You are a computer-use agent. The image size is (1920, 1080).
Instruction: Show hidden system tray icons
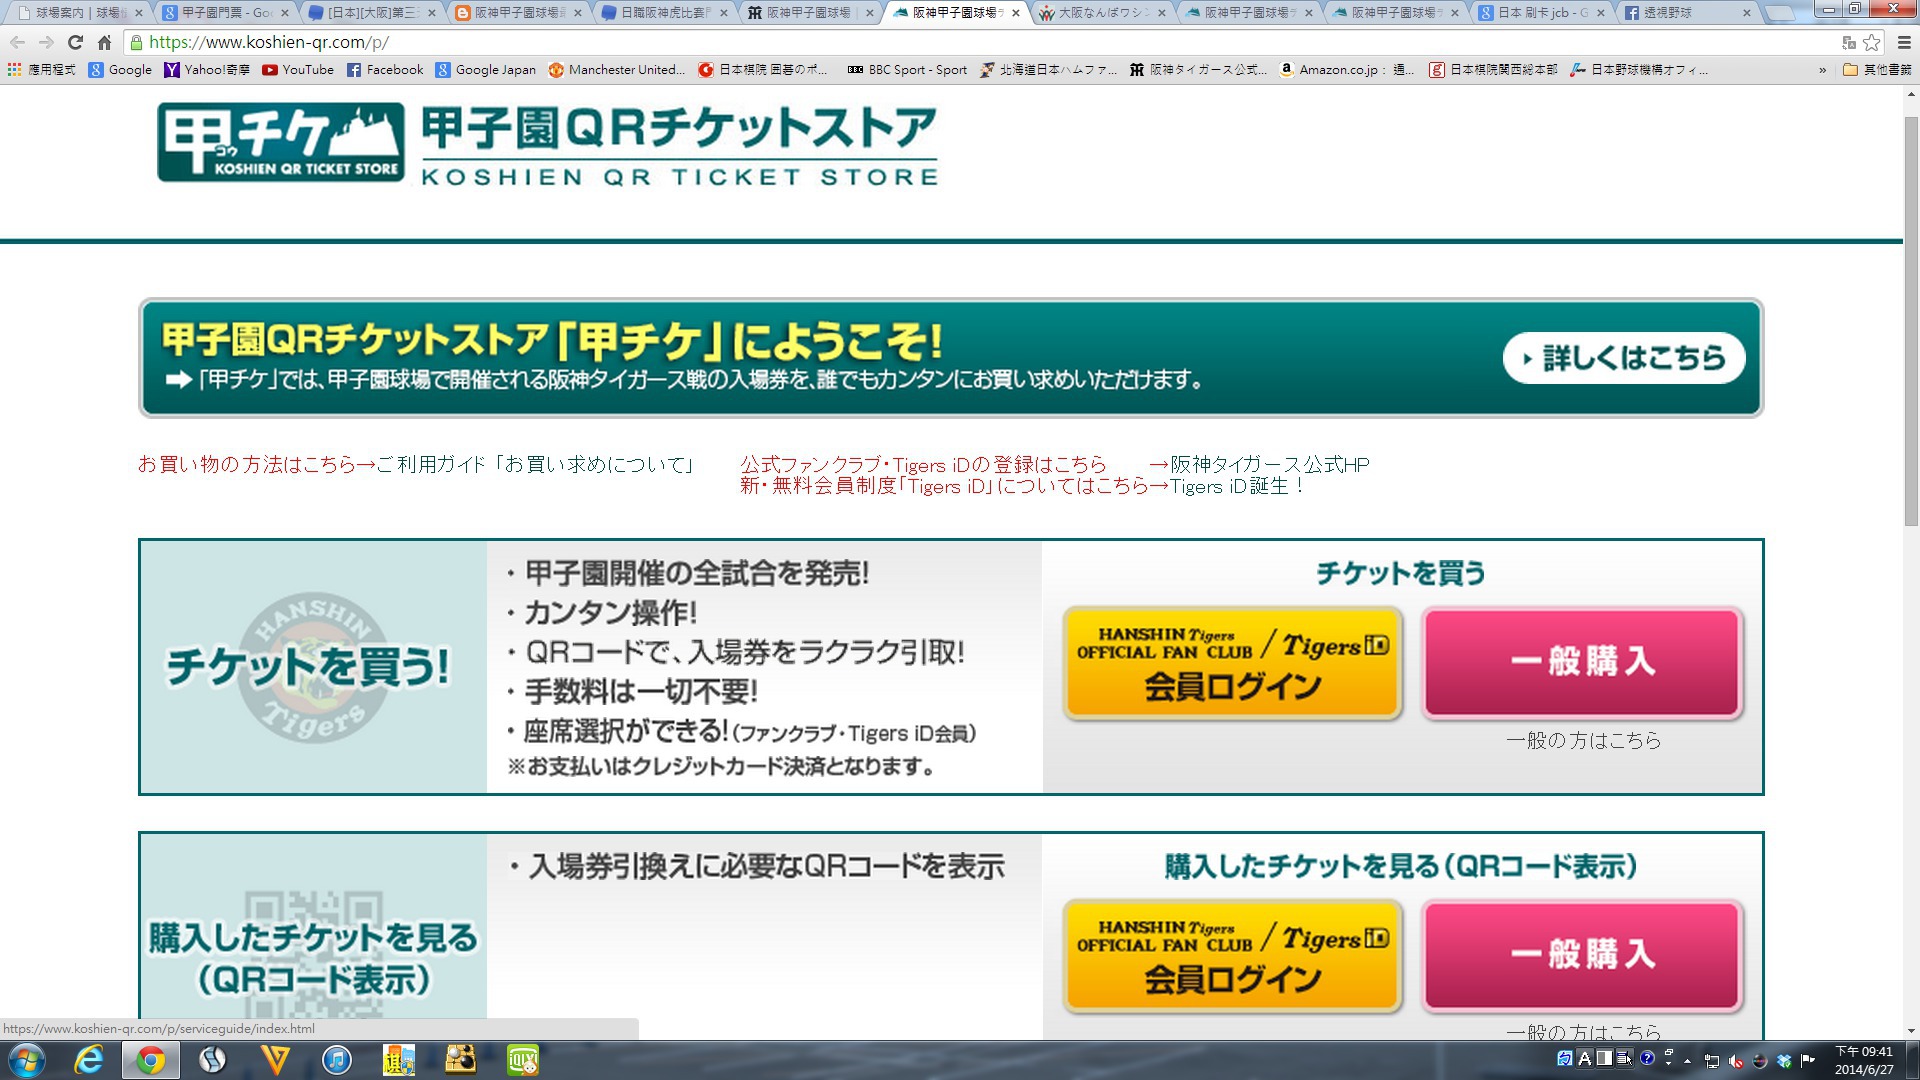coord(1688,1060)
